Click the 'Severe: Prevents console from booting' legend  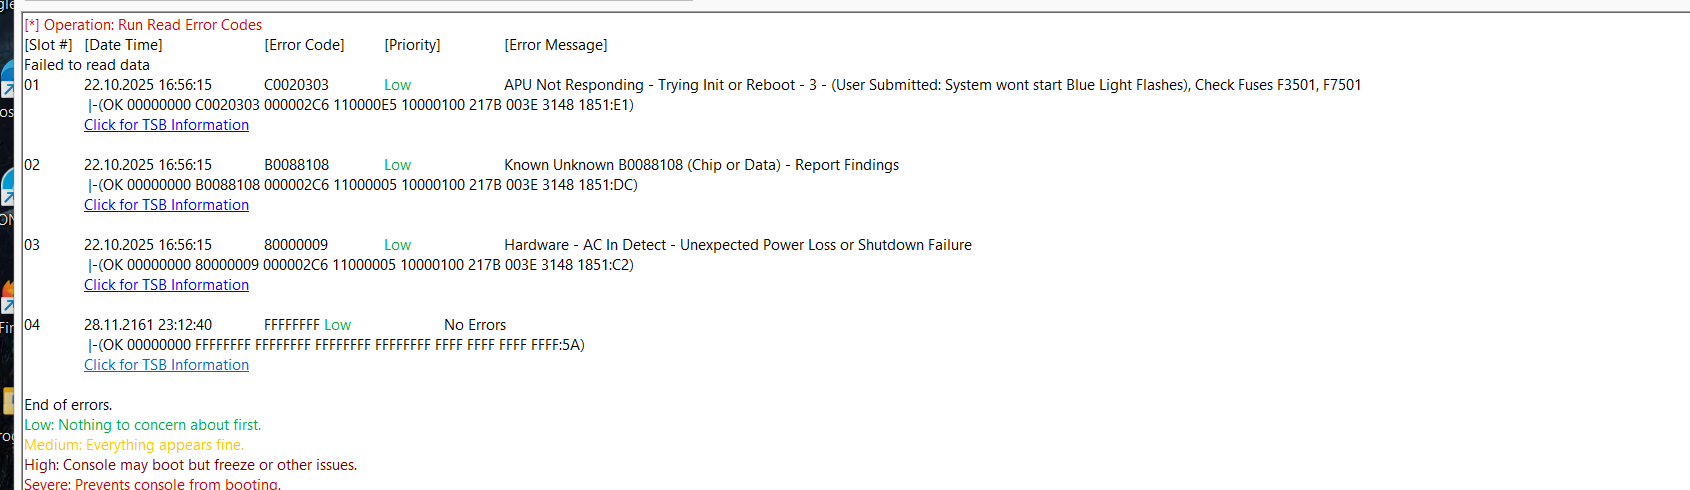click(x=152, y=484)
